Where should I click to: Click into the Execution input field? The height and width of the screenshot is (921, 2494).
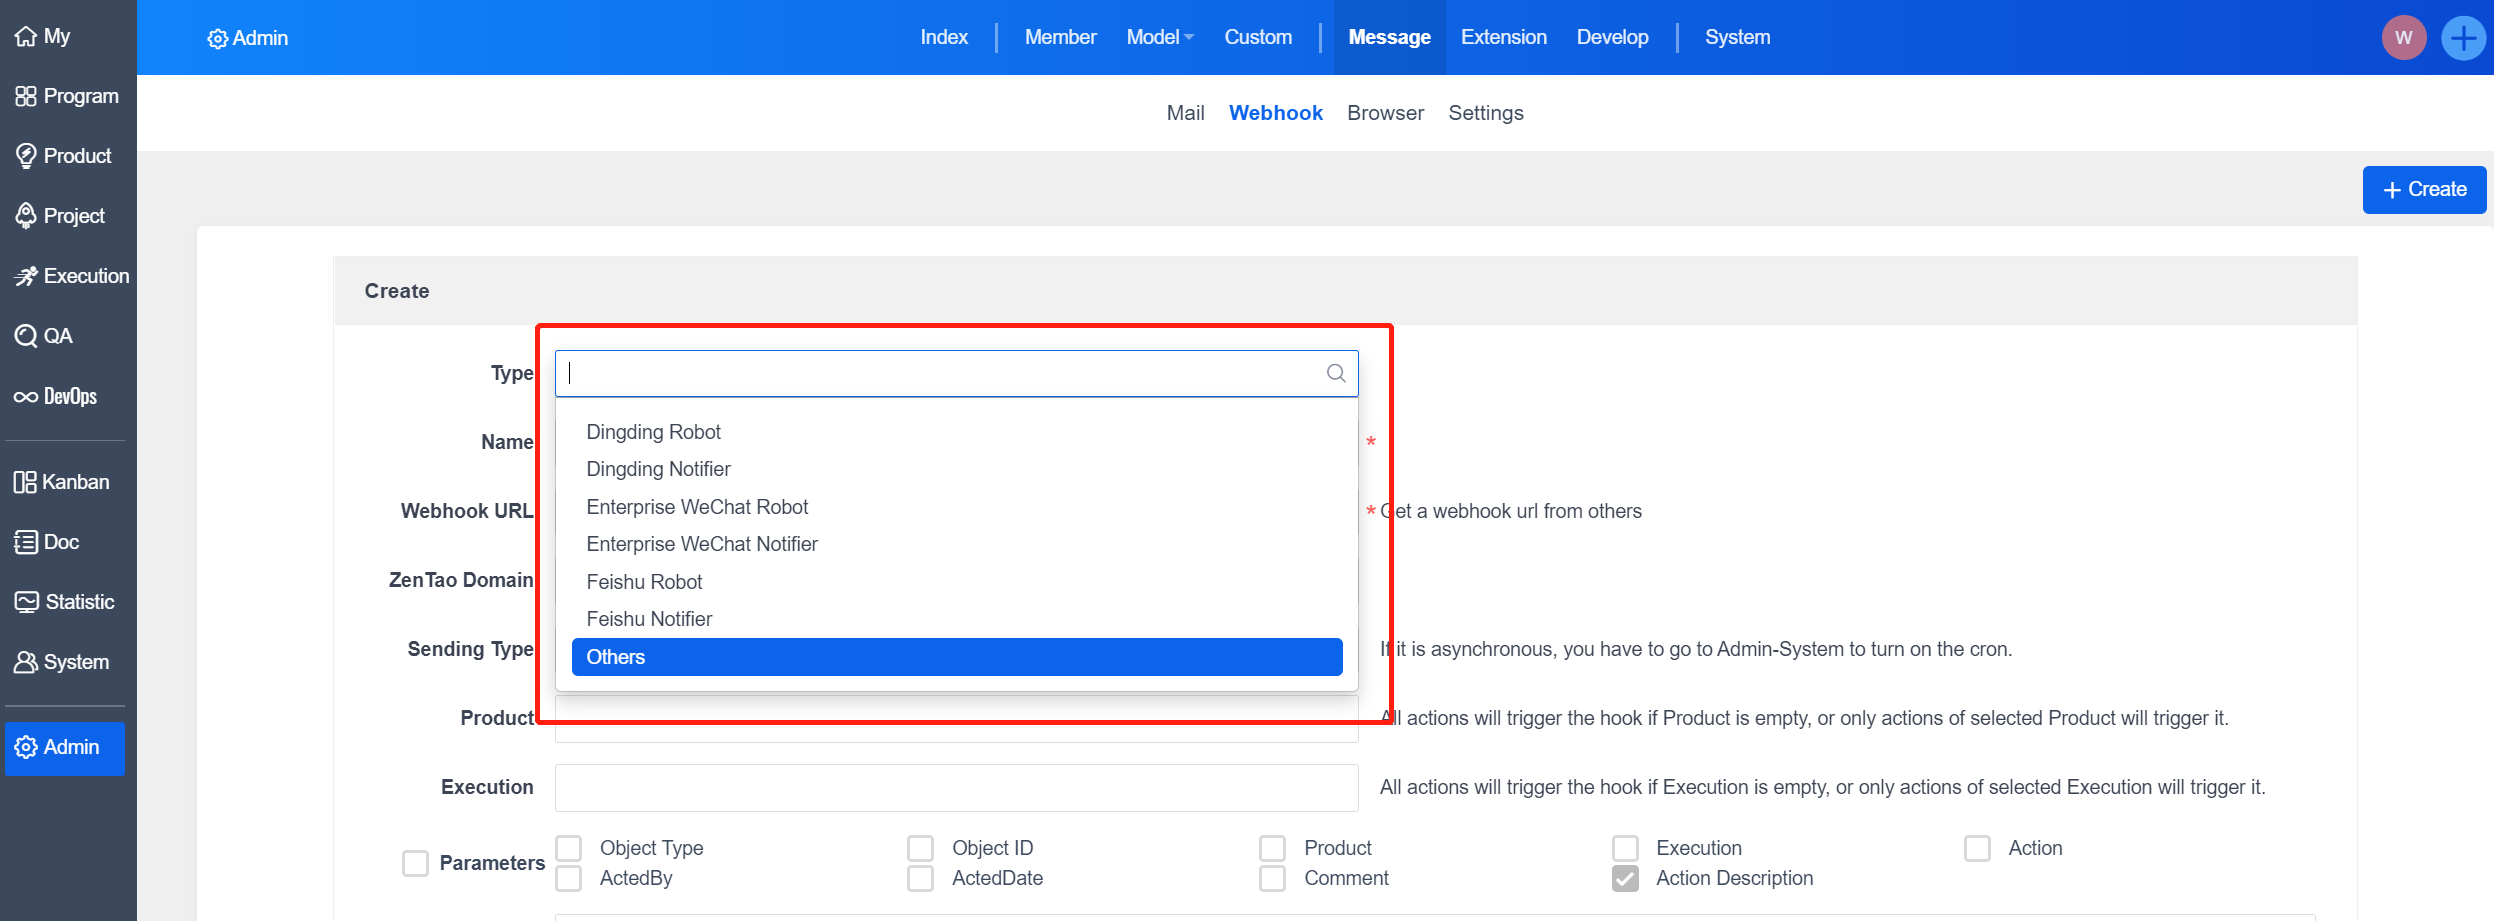[x=956, y=788]
